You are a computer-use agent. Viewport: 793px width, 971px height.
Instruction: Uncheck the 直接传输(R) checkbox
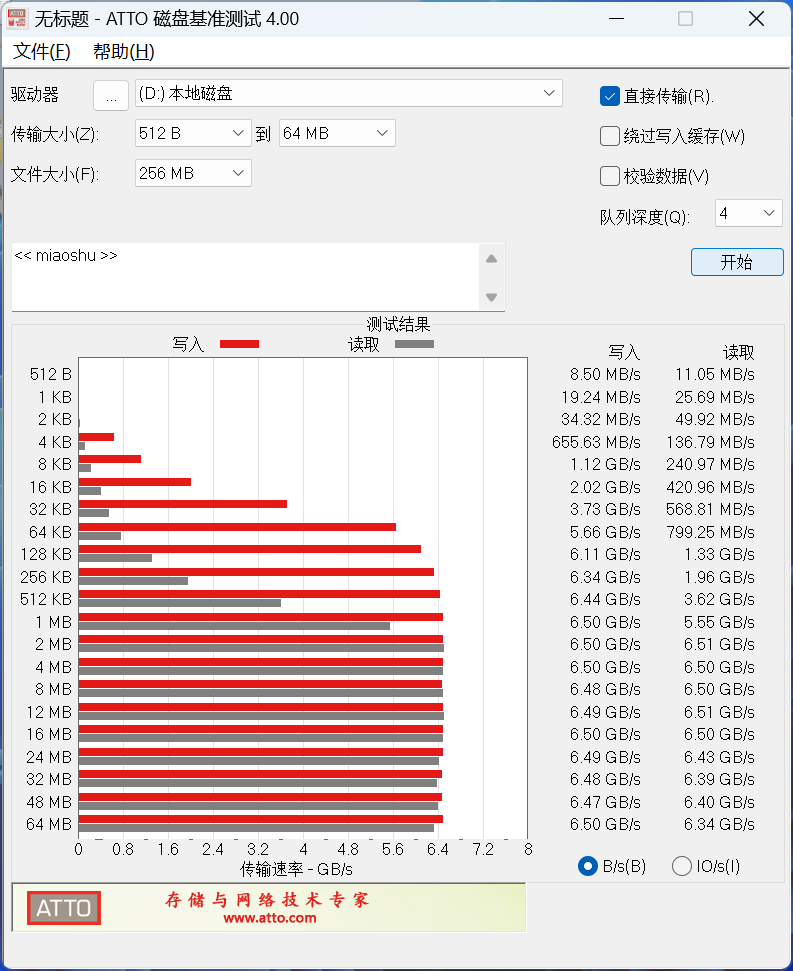[610, 96]
